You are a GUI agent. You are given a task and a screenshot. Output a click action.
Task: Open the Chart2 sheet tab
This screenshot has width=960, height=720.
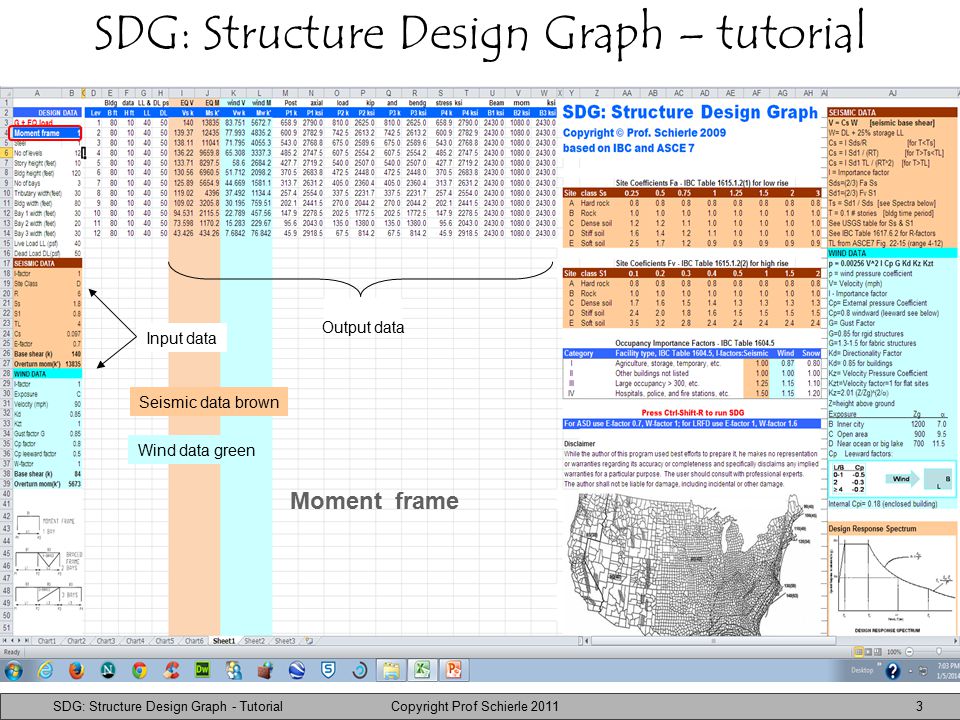(77, 641)
